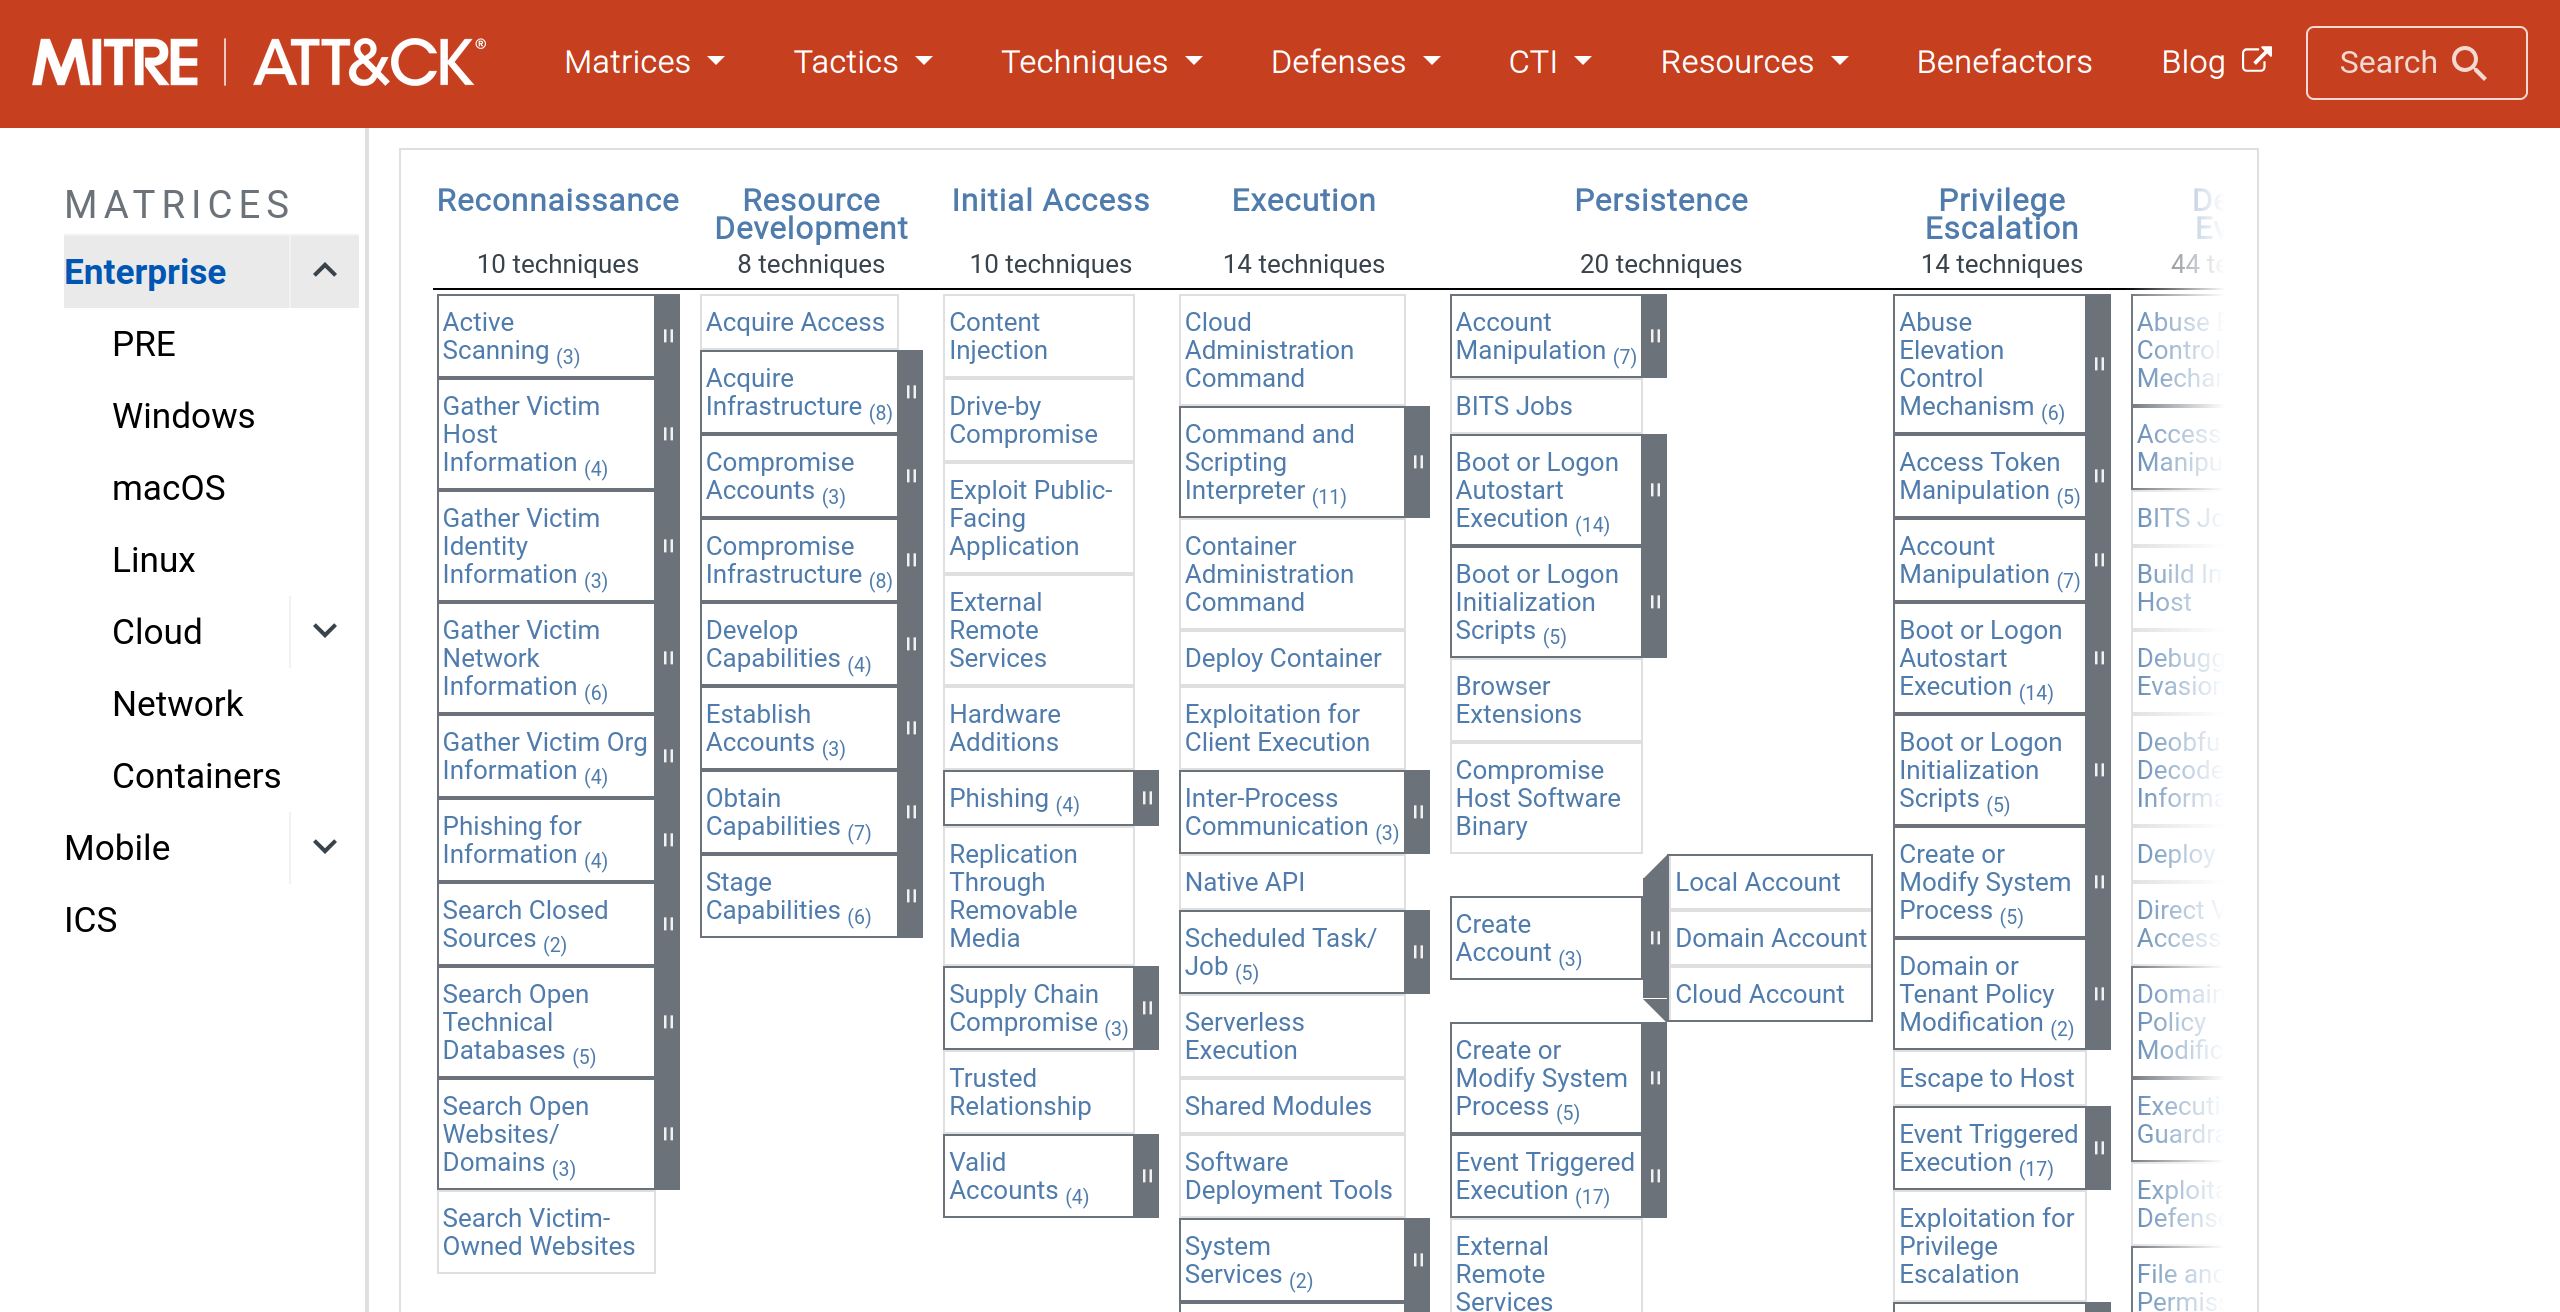
Task: Select Network matrix in sidebar
Action: [178, 704]
